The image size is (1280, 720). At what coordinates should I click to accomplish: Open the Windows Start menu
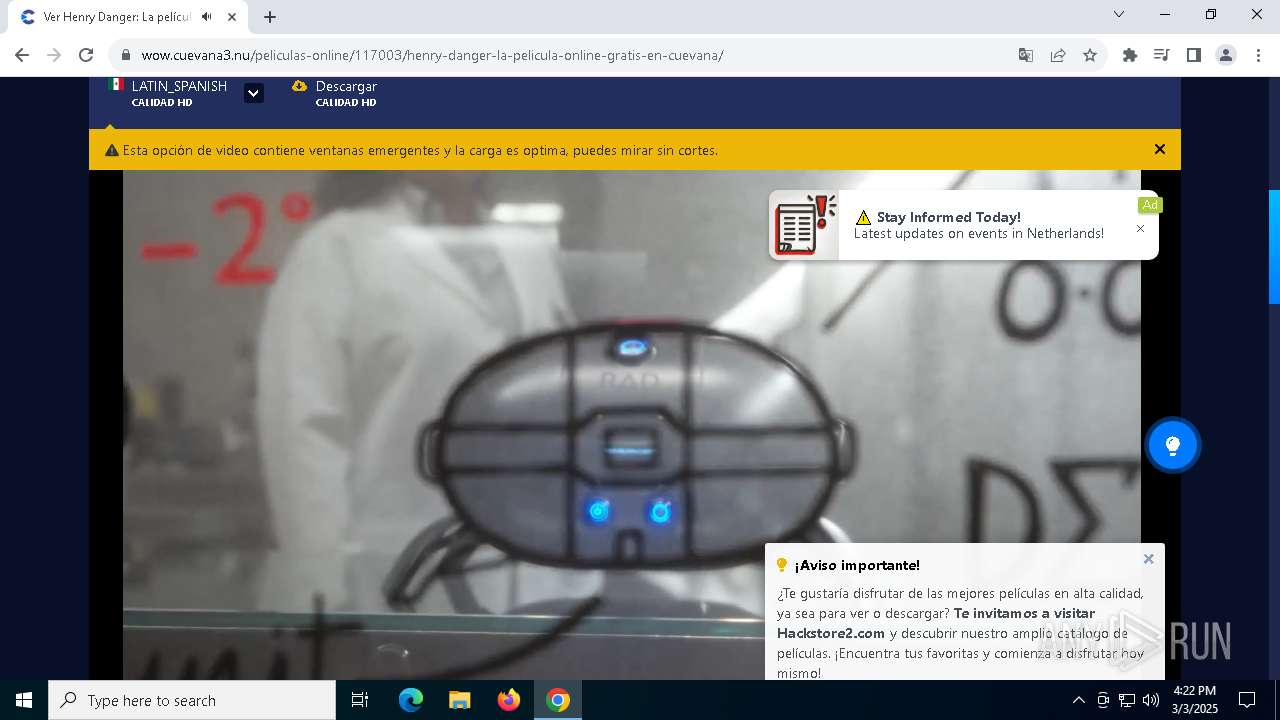point(24,700)
